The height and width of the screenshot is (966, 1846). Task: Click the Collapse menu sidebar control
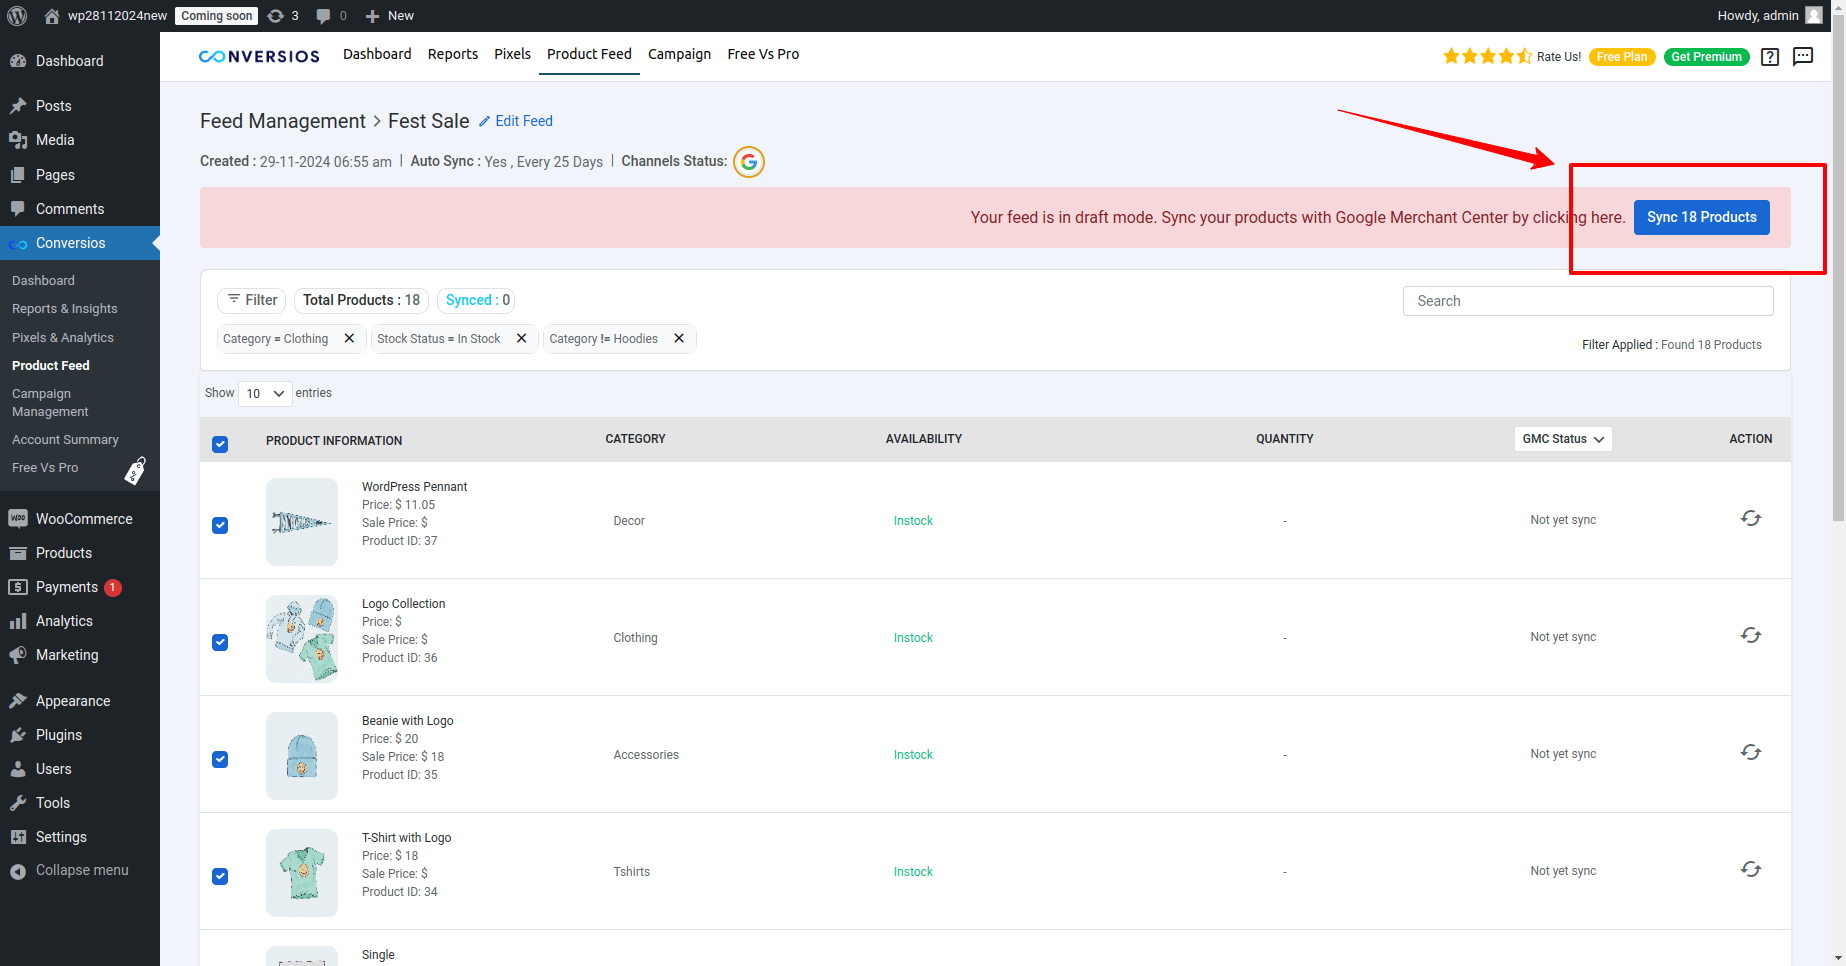[80, 870]
